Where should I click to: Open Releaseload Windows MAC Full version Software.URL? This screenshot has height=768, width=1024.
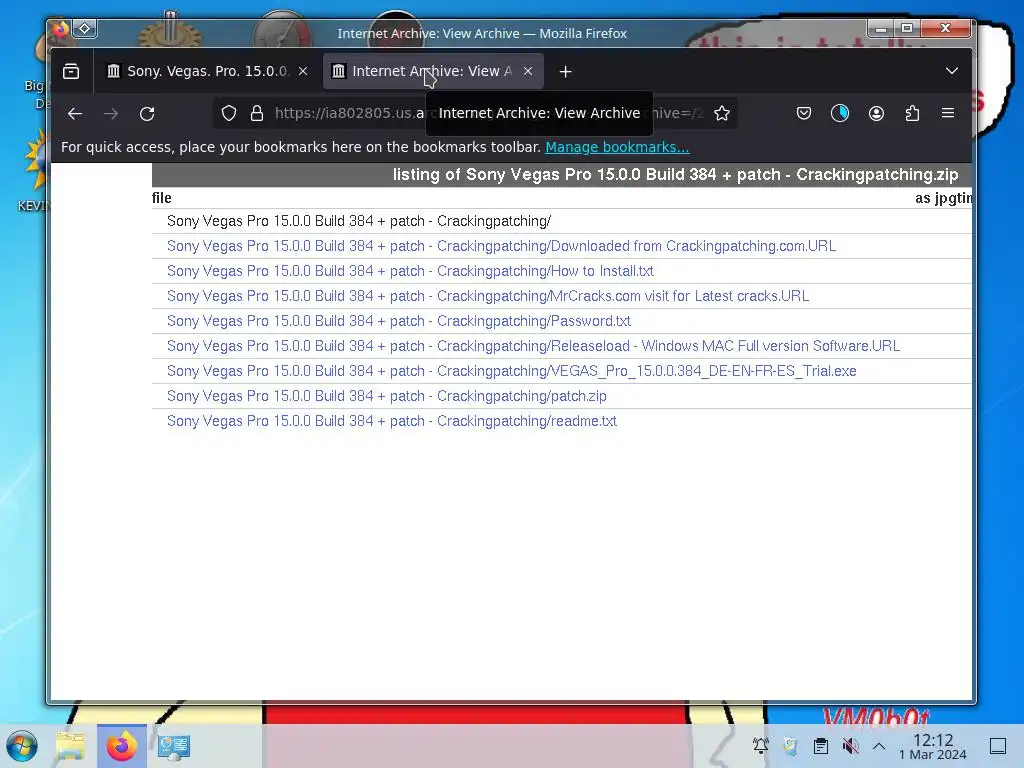pyautogui.click(x=533, y=346)
